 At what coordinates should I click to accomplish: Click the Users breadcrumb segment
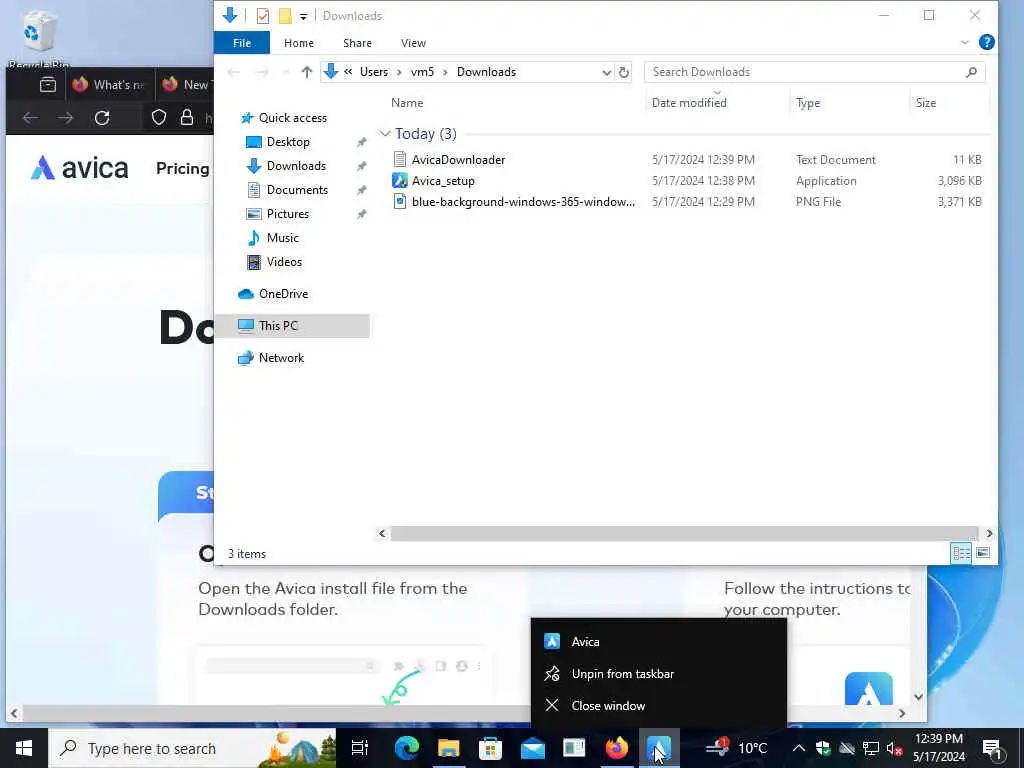[x=374, y=72]
